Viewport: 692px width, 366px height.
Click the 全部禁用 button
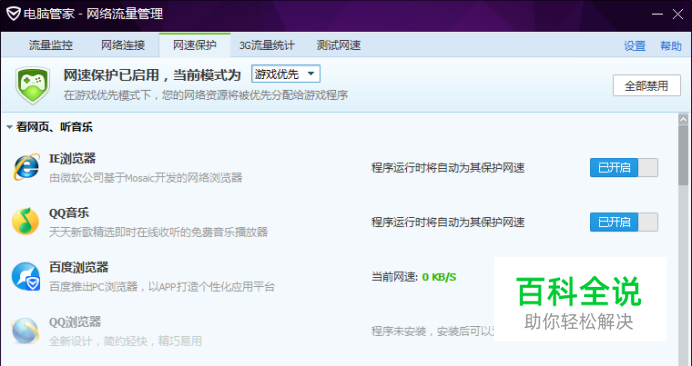[647, 86]
